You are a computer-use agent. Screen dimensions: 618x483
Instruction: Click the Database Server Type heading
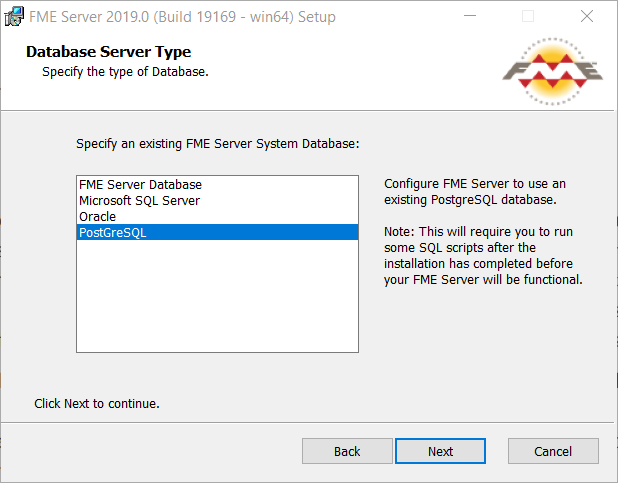pos(108,52)
